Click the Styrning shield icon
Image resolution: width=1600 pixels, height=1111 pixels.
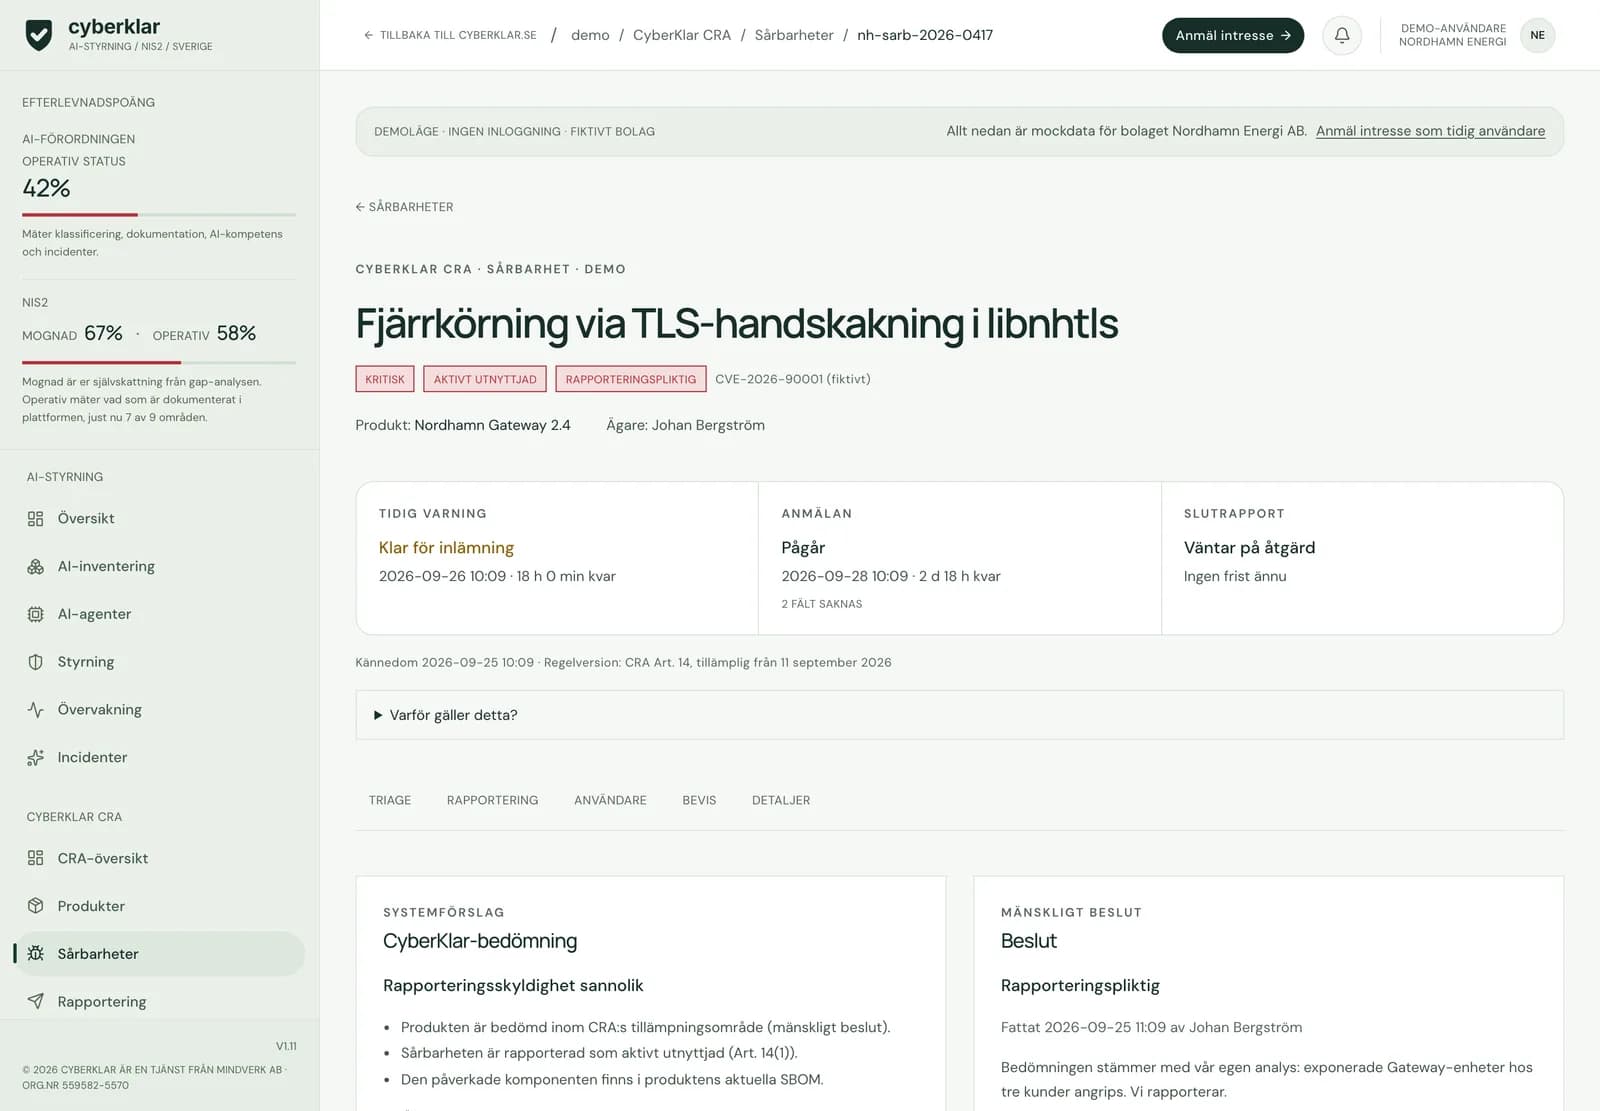pyautogui.click(x=36, y=662)
